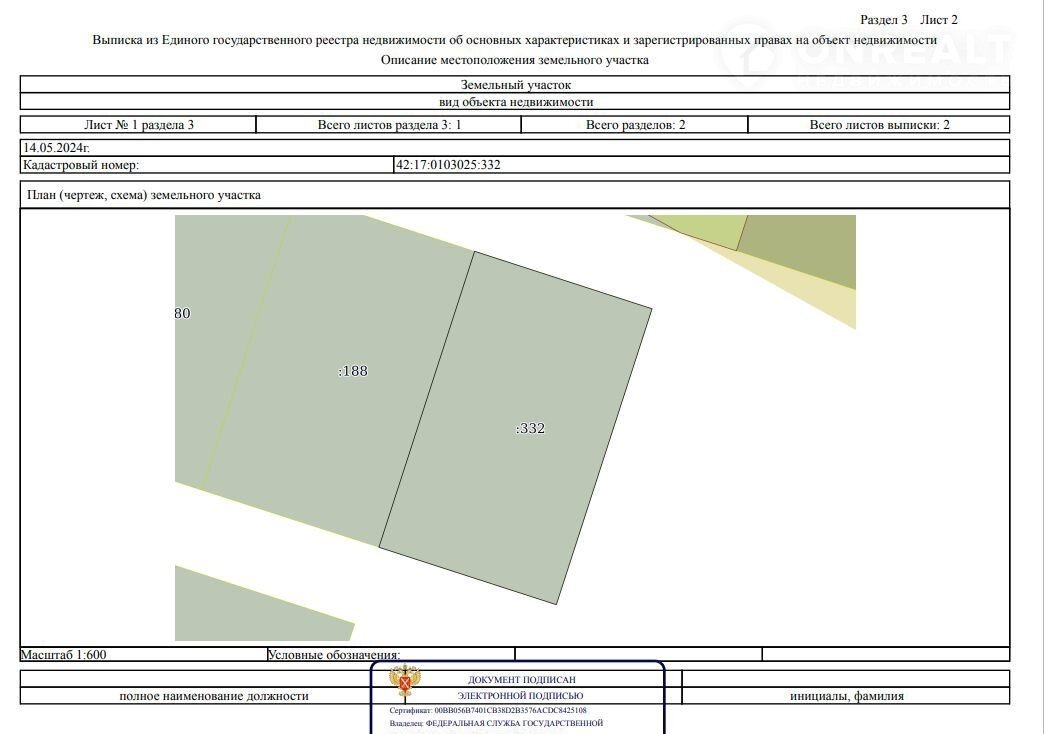Click the Лист № 1 раздела 3 cell

click(x=139, y=125)
